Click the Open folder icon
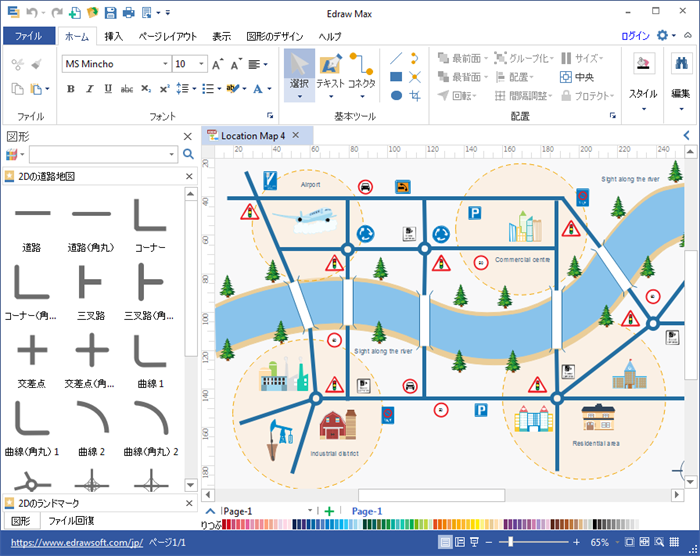The width and height of the screenshot is (700, 556). pyautogui.click(x=92, y=13)
